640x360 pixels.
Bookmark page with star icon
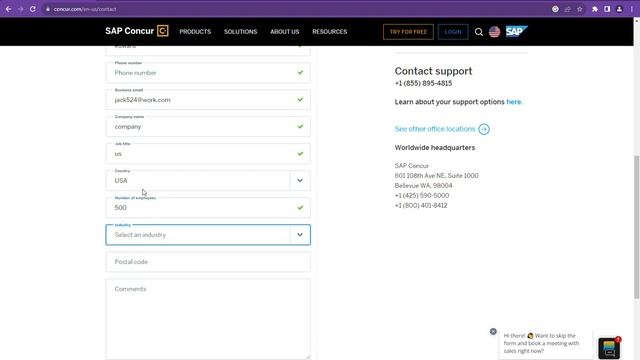click(580, 9)
